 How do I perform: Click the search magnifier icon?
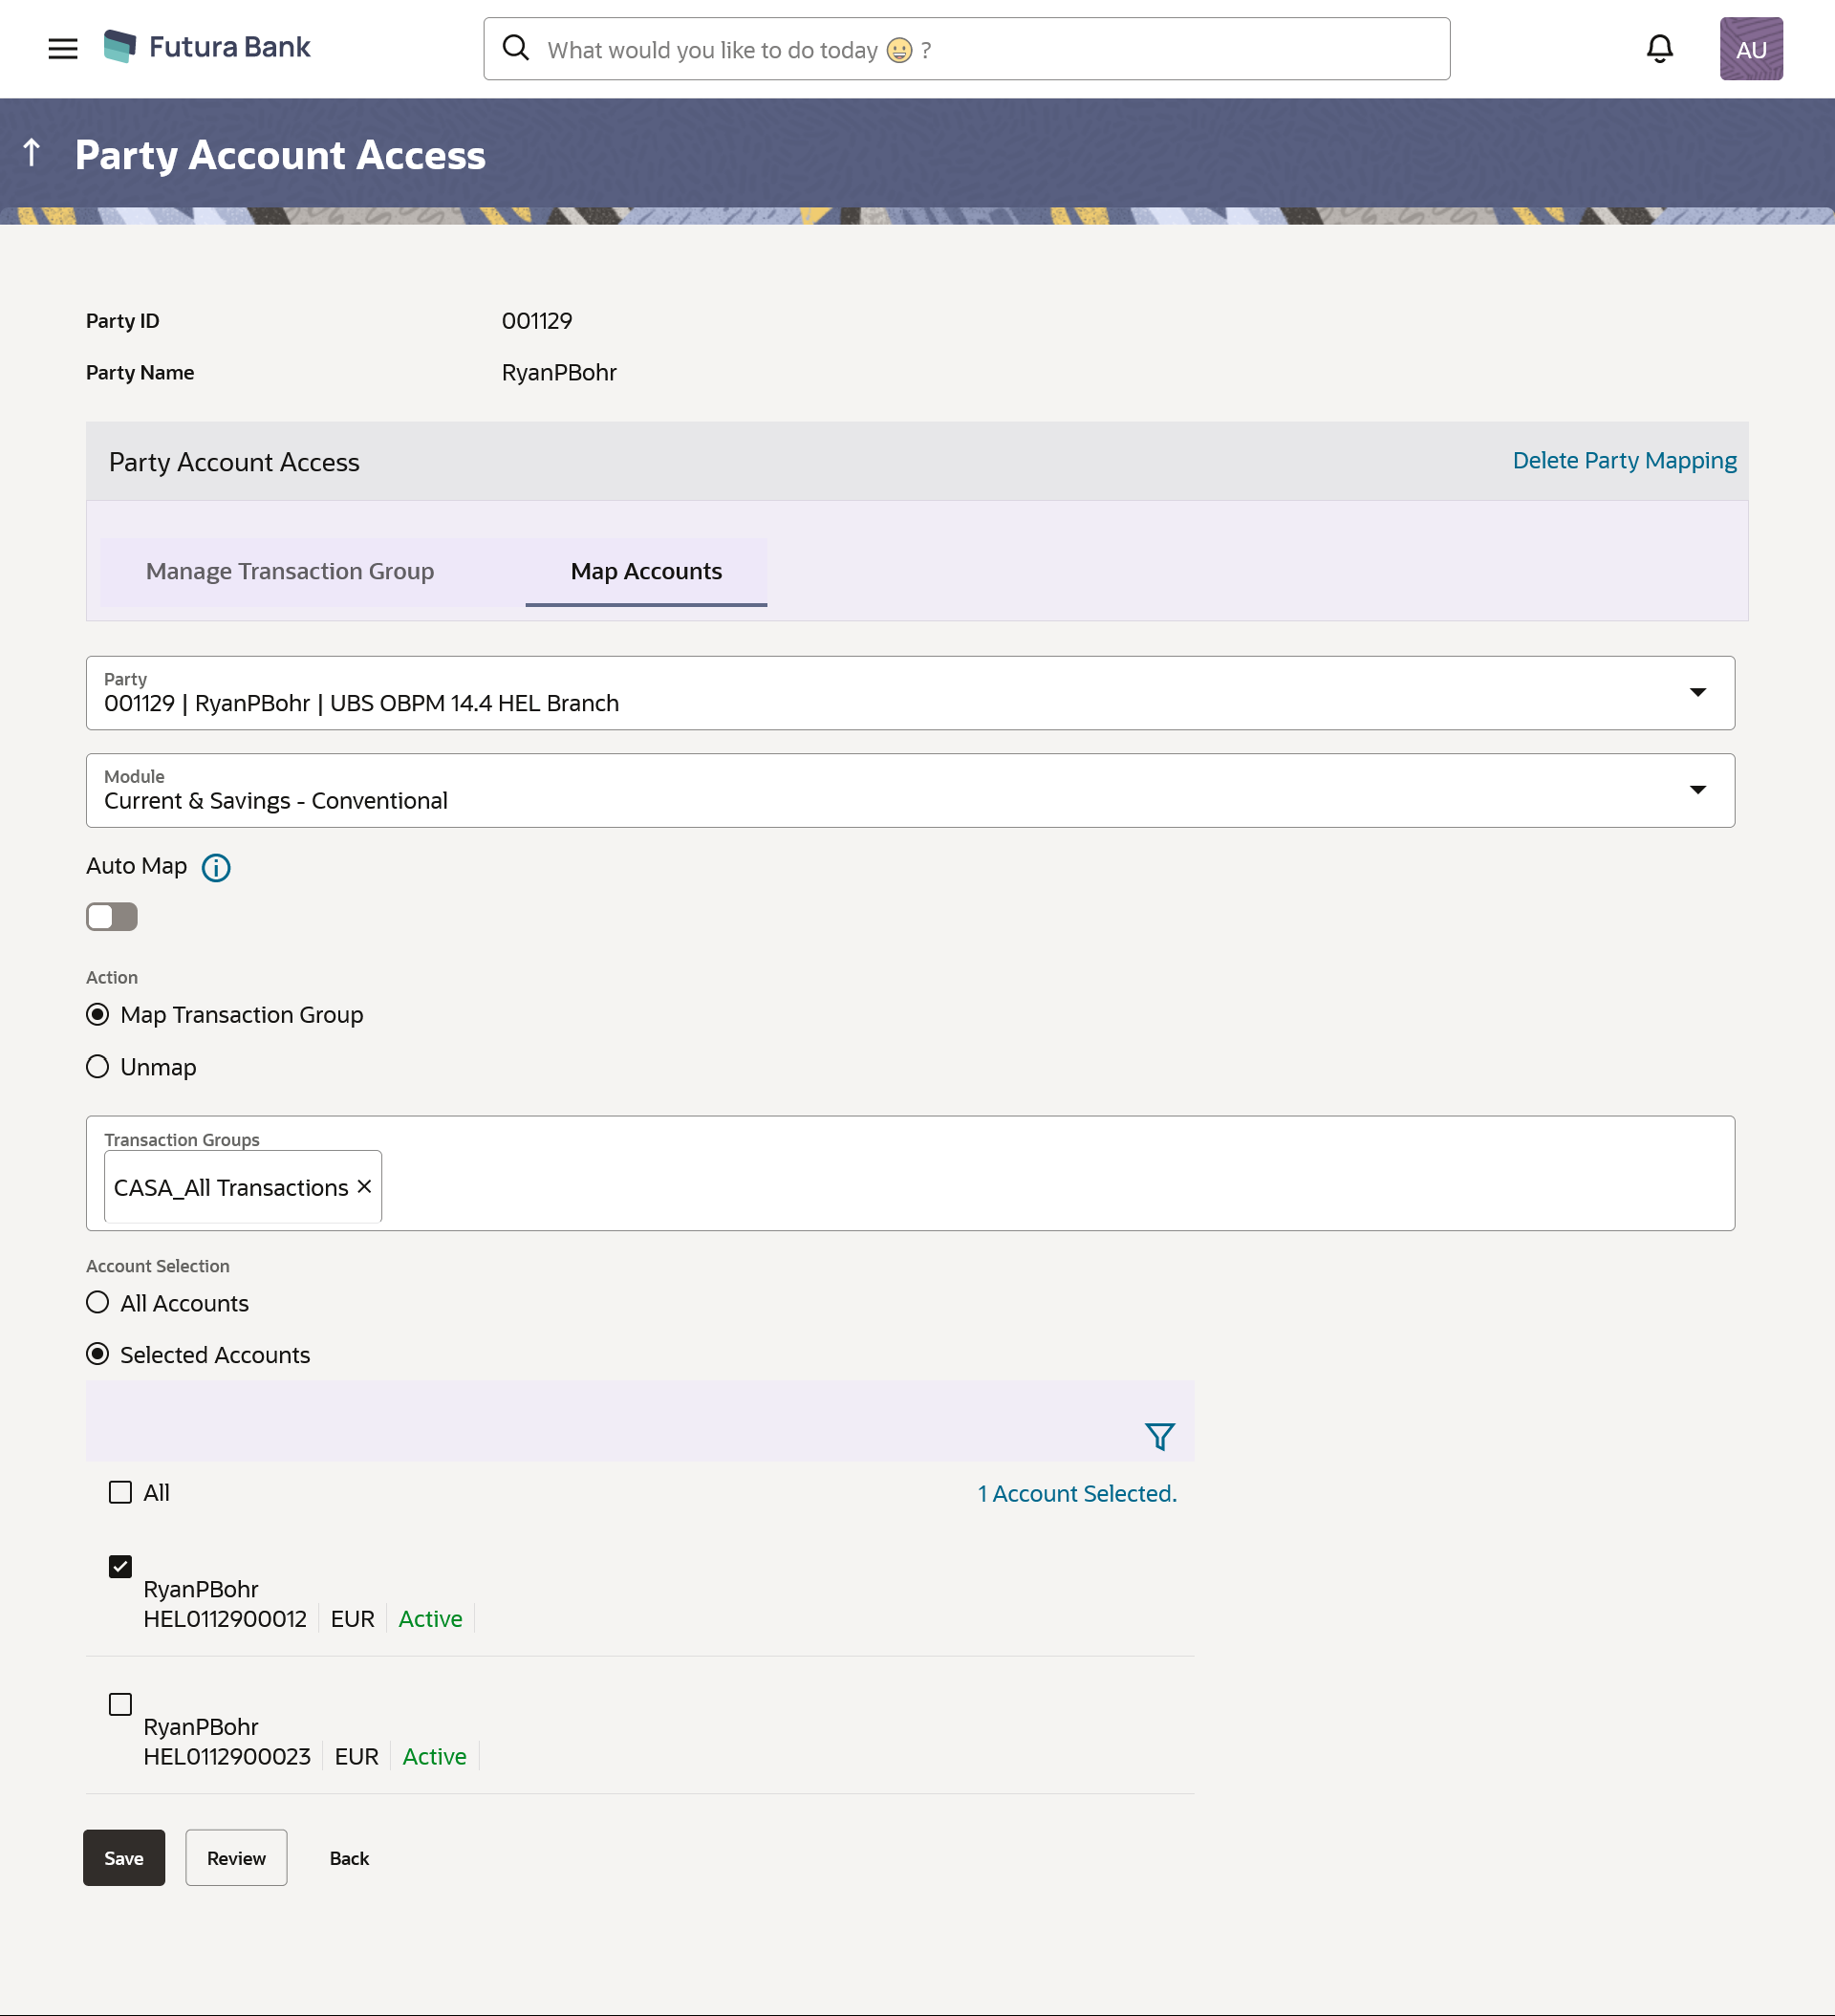point(515,49)
